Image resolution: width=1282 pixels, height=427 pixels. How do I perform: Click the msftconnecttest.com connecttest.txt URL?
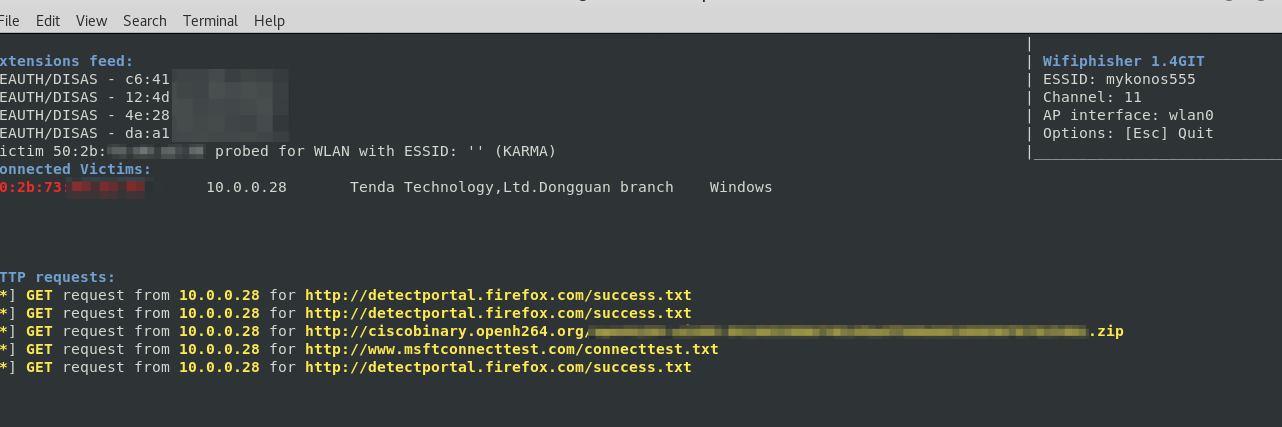click(511, 349)
